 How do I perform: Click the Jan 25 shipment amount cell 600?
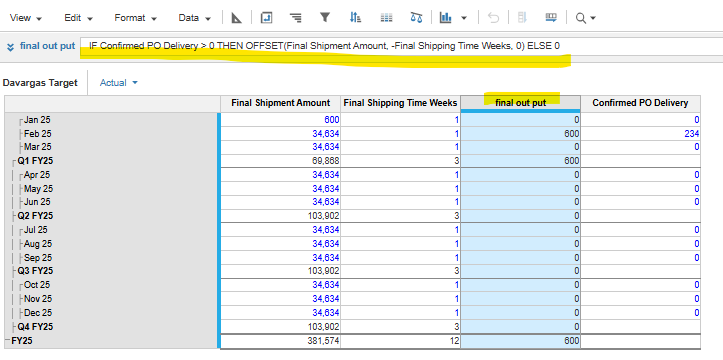[280, 120]
